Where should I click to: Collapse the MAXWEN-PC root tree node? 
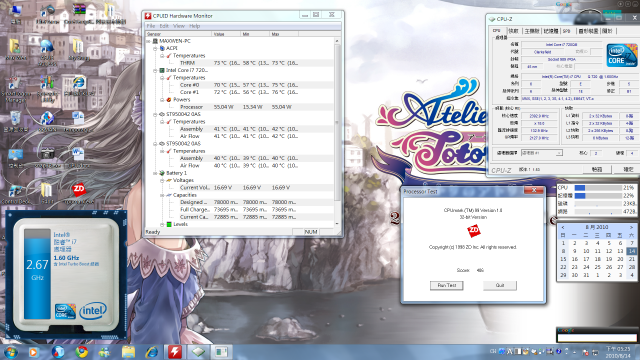pos(149,41)
